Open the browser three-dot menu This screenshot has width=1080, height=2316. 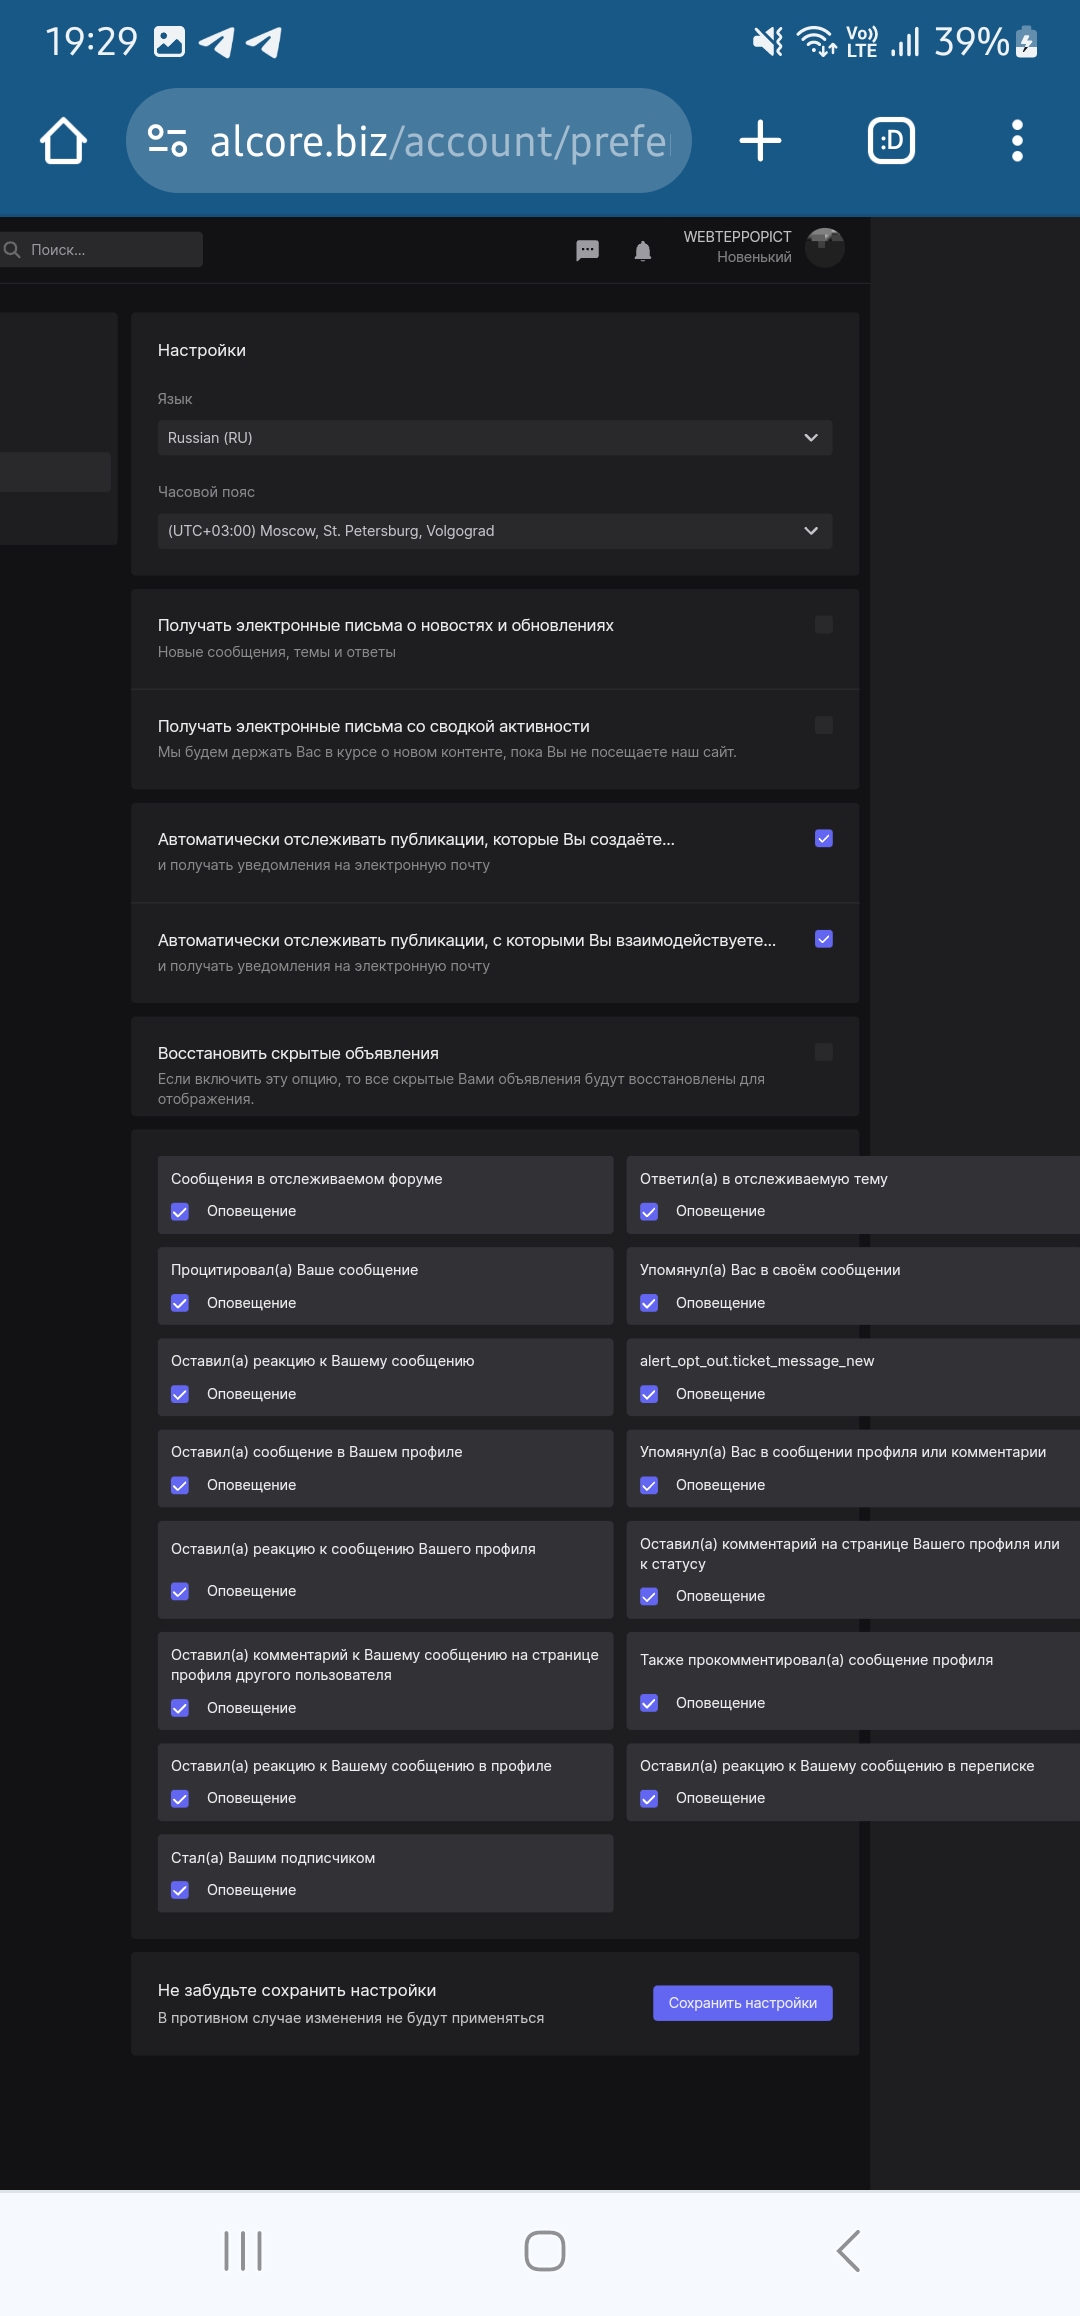(x=1017, y=141)
